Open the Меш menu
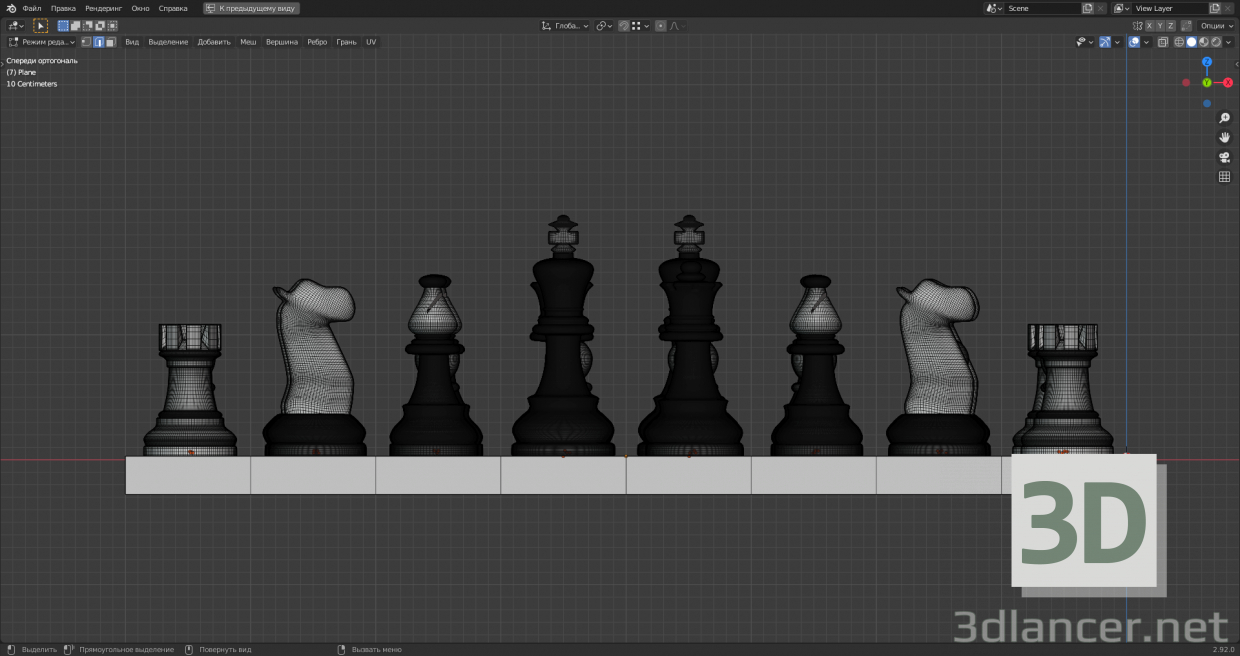Image resolution: width=1240 pixels, height=656 pixels. pos(247,42)
